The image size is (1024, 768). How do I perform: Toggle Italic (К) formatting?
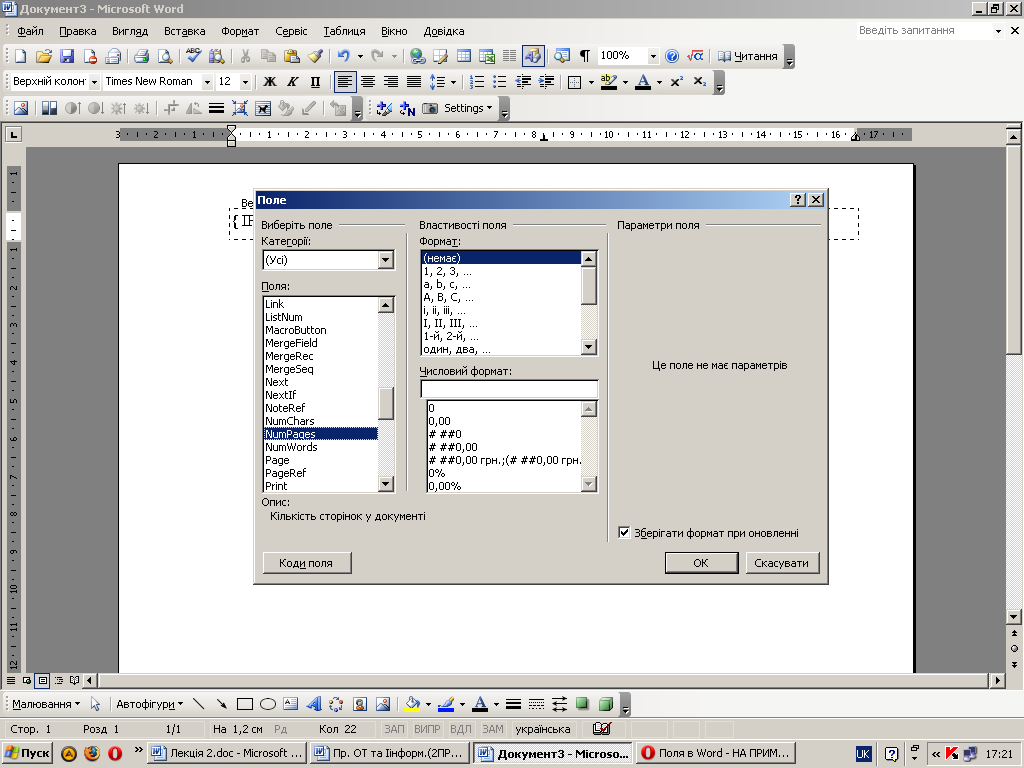point(293,82)
